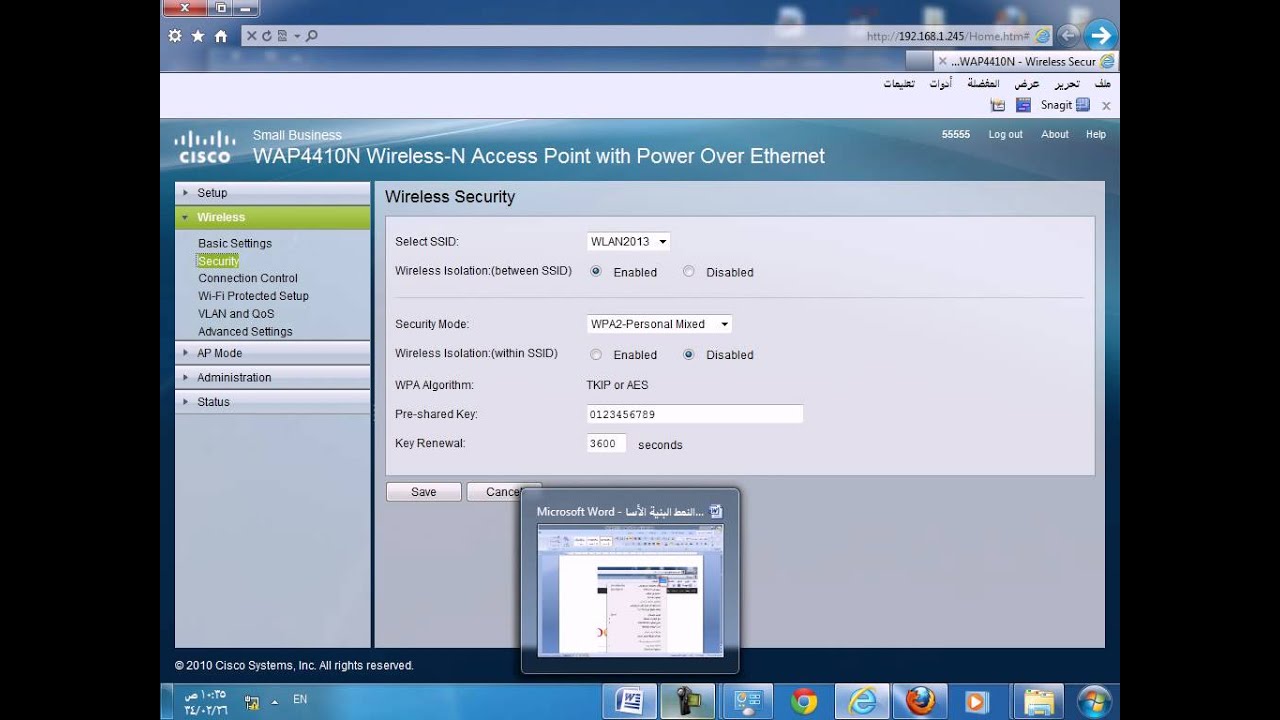
Task: Open Wi-Fi Protected Setup page
Action: coord(253,296)
